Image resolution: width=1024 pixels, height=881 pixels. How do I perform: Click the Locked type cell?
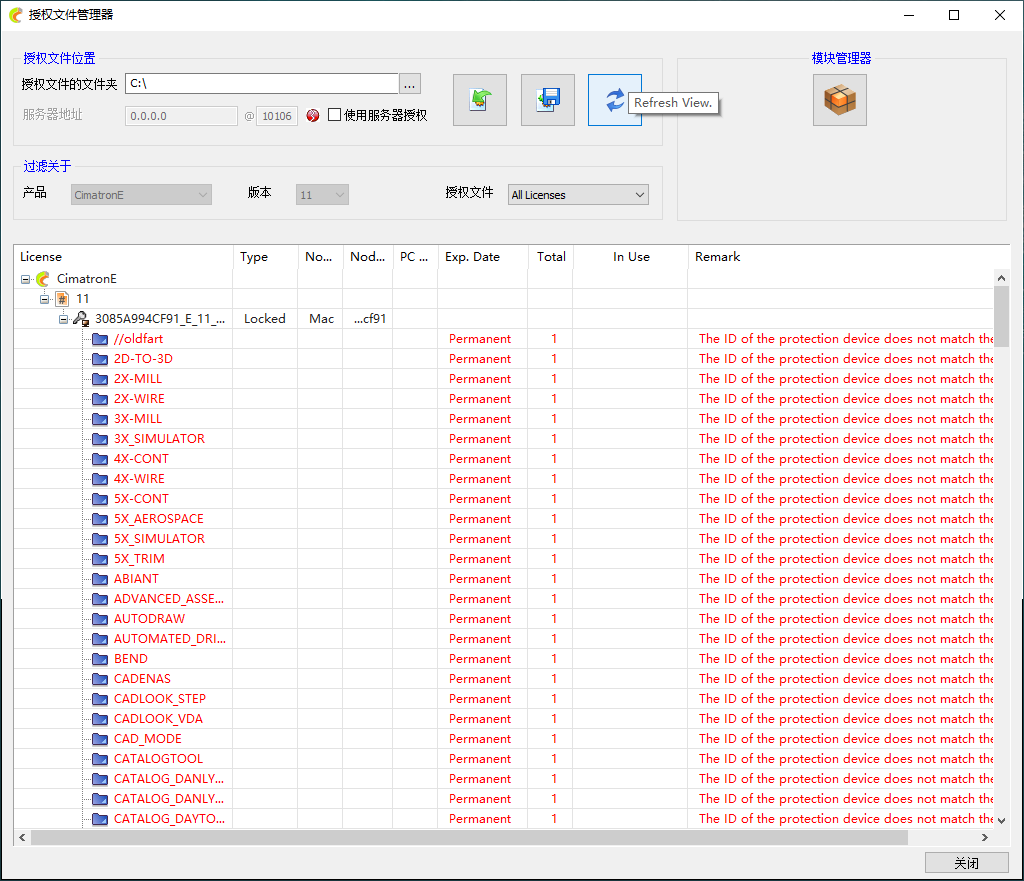pyautogui.click(x=264, y=319)
